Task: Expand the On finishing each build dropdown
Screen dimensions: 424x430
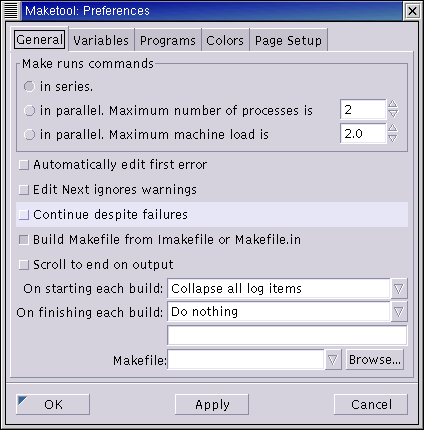Action: [x=399, y=312]
